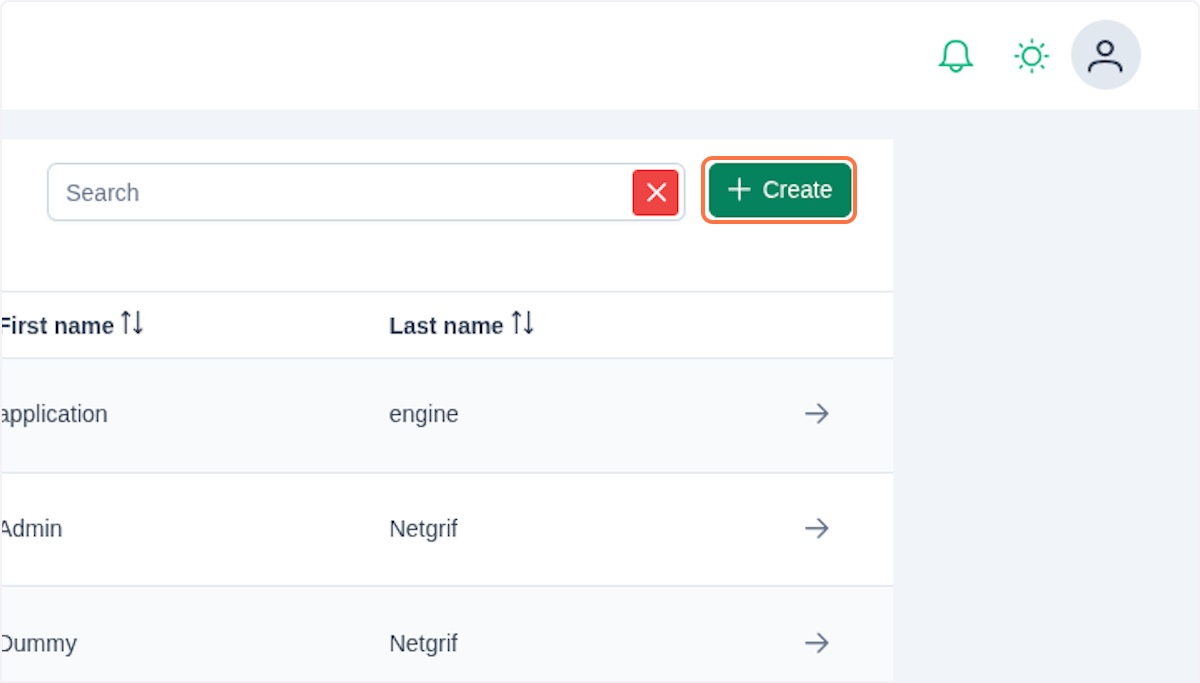Toggle light theme with the sun icon
The width and height of the screenshot is (1200, 683).
1030,56
